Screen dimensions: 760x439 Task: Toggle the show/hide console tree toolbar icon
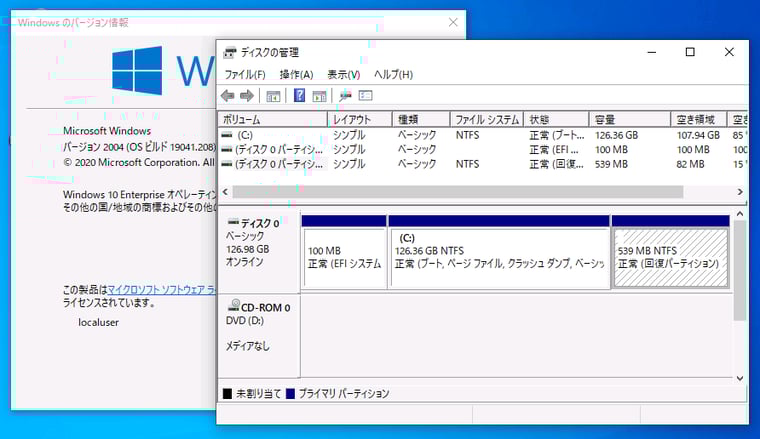[x=273, y=96]
